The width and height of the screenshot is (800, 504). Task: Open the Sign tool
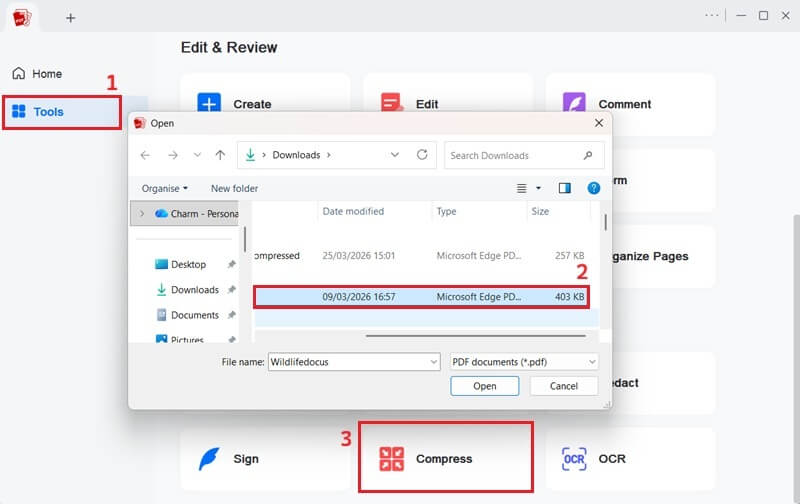265,459
